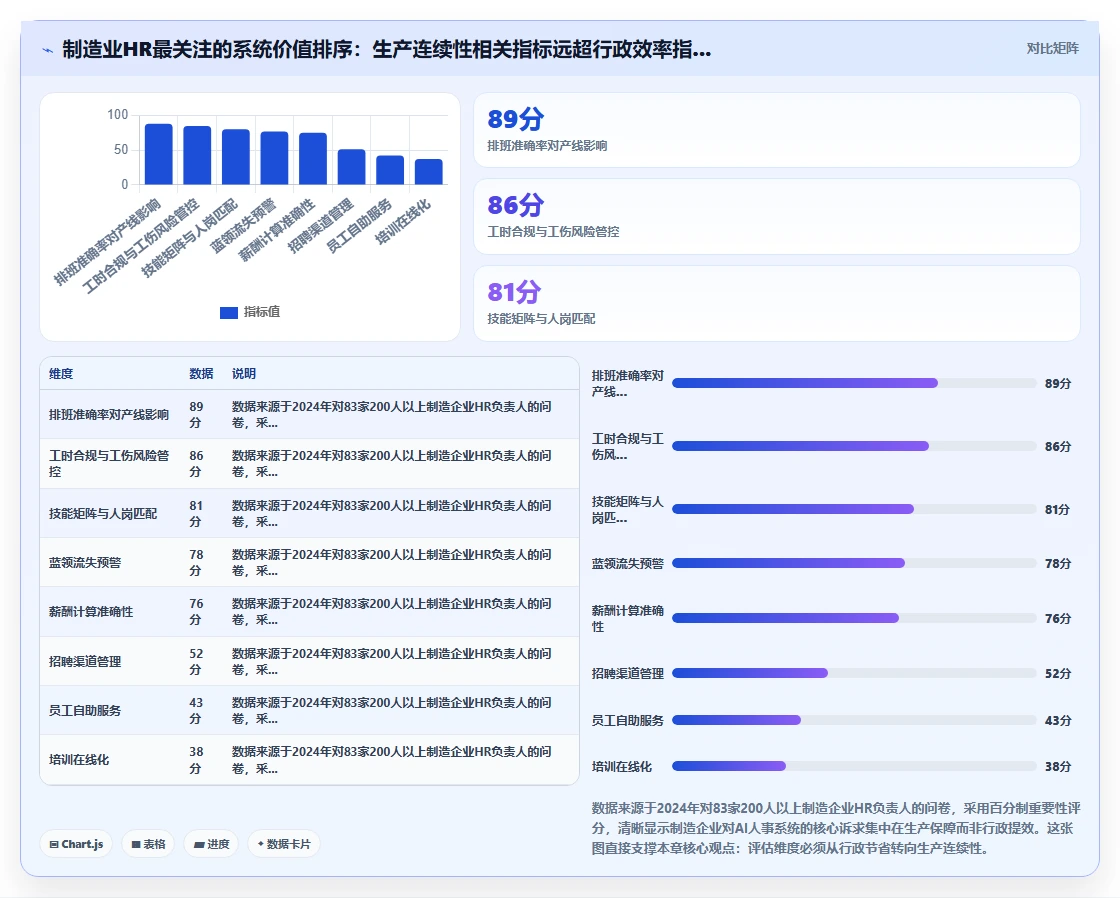The width and height of the screenshot is (1120, 898).
Task: Click the 招聘渠道管理 progress list label
Action: click(x=628, y=674)
